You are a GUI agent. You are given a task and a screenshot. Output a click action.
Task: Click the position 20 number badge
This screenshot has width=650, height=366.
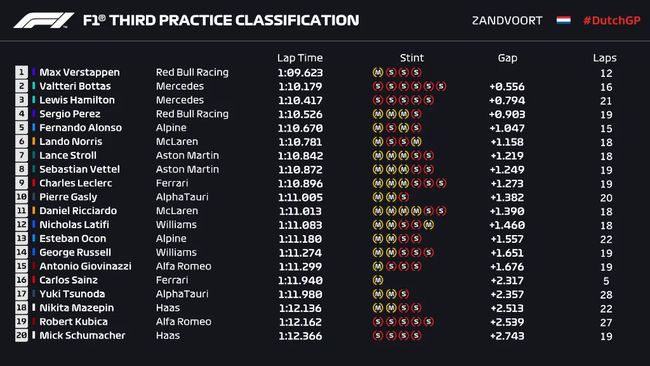pyautogui.click(x=22, y=335)
